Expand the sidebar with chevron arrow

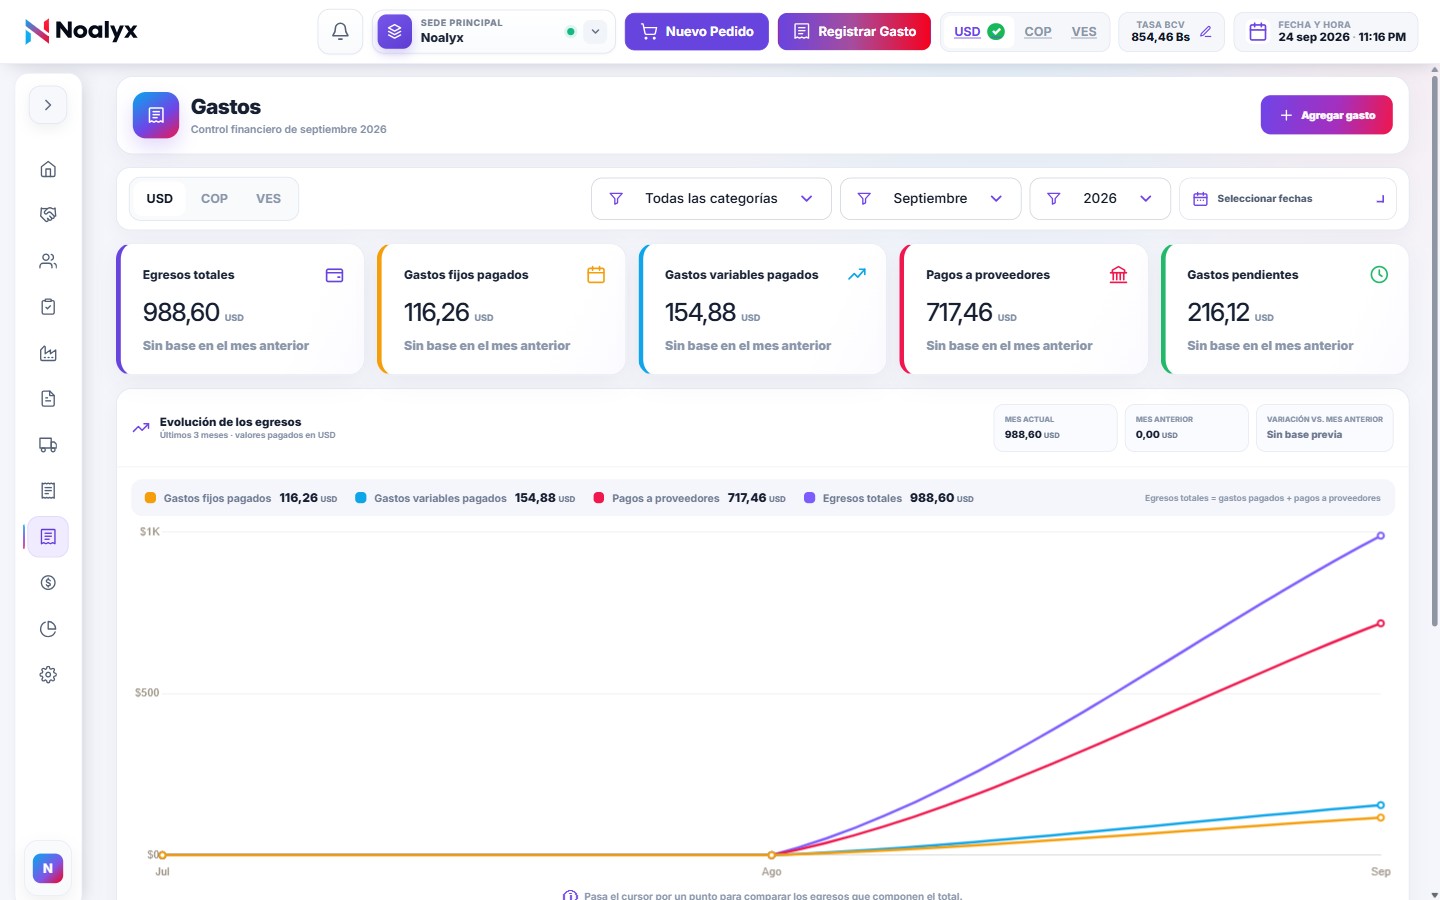coord(48,105)
